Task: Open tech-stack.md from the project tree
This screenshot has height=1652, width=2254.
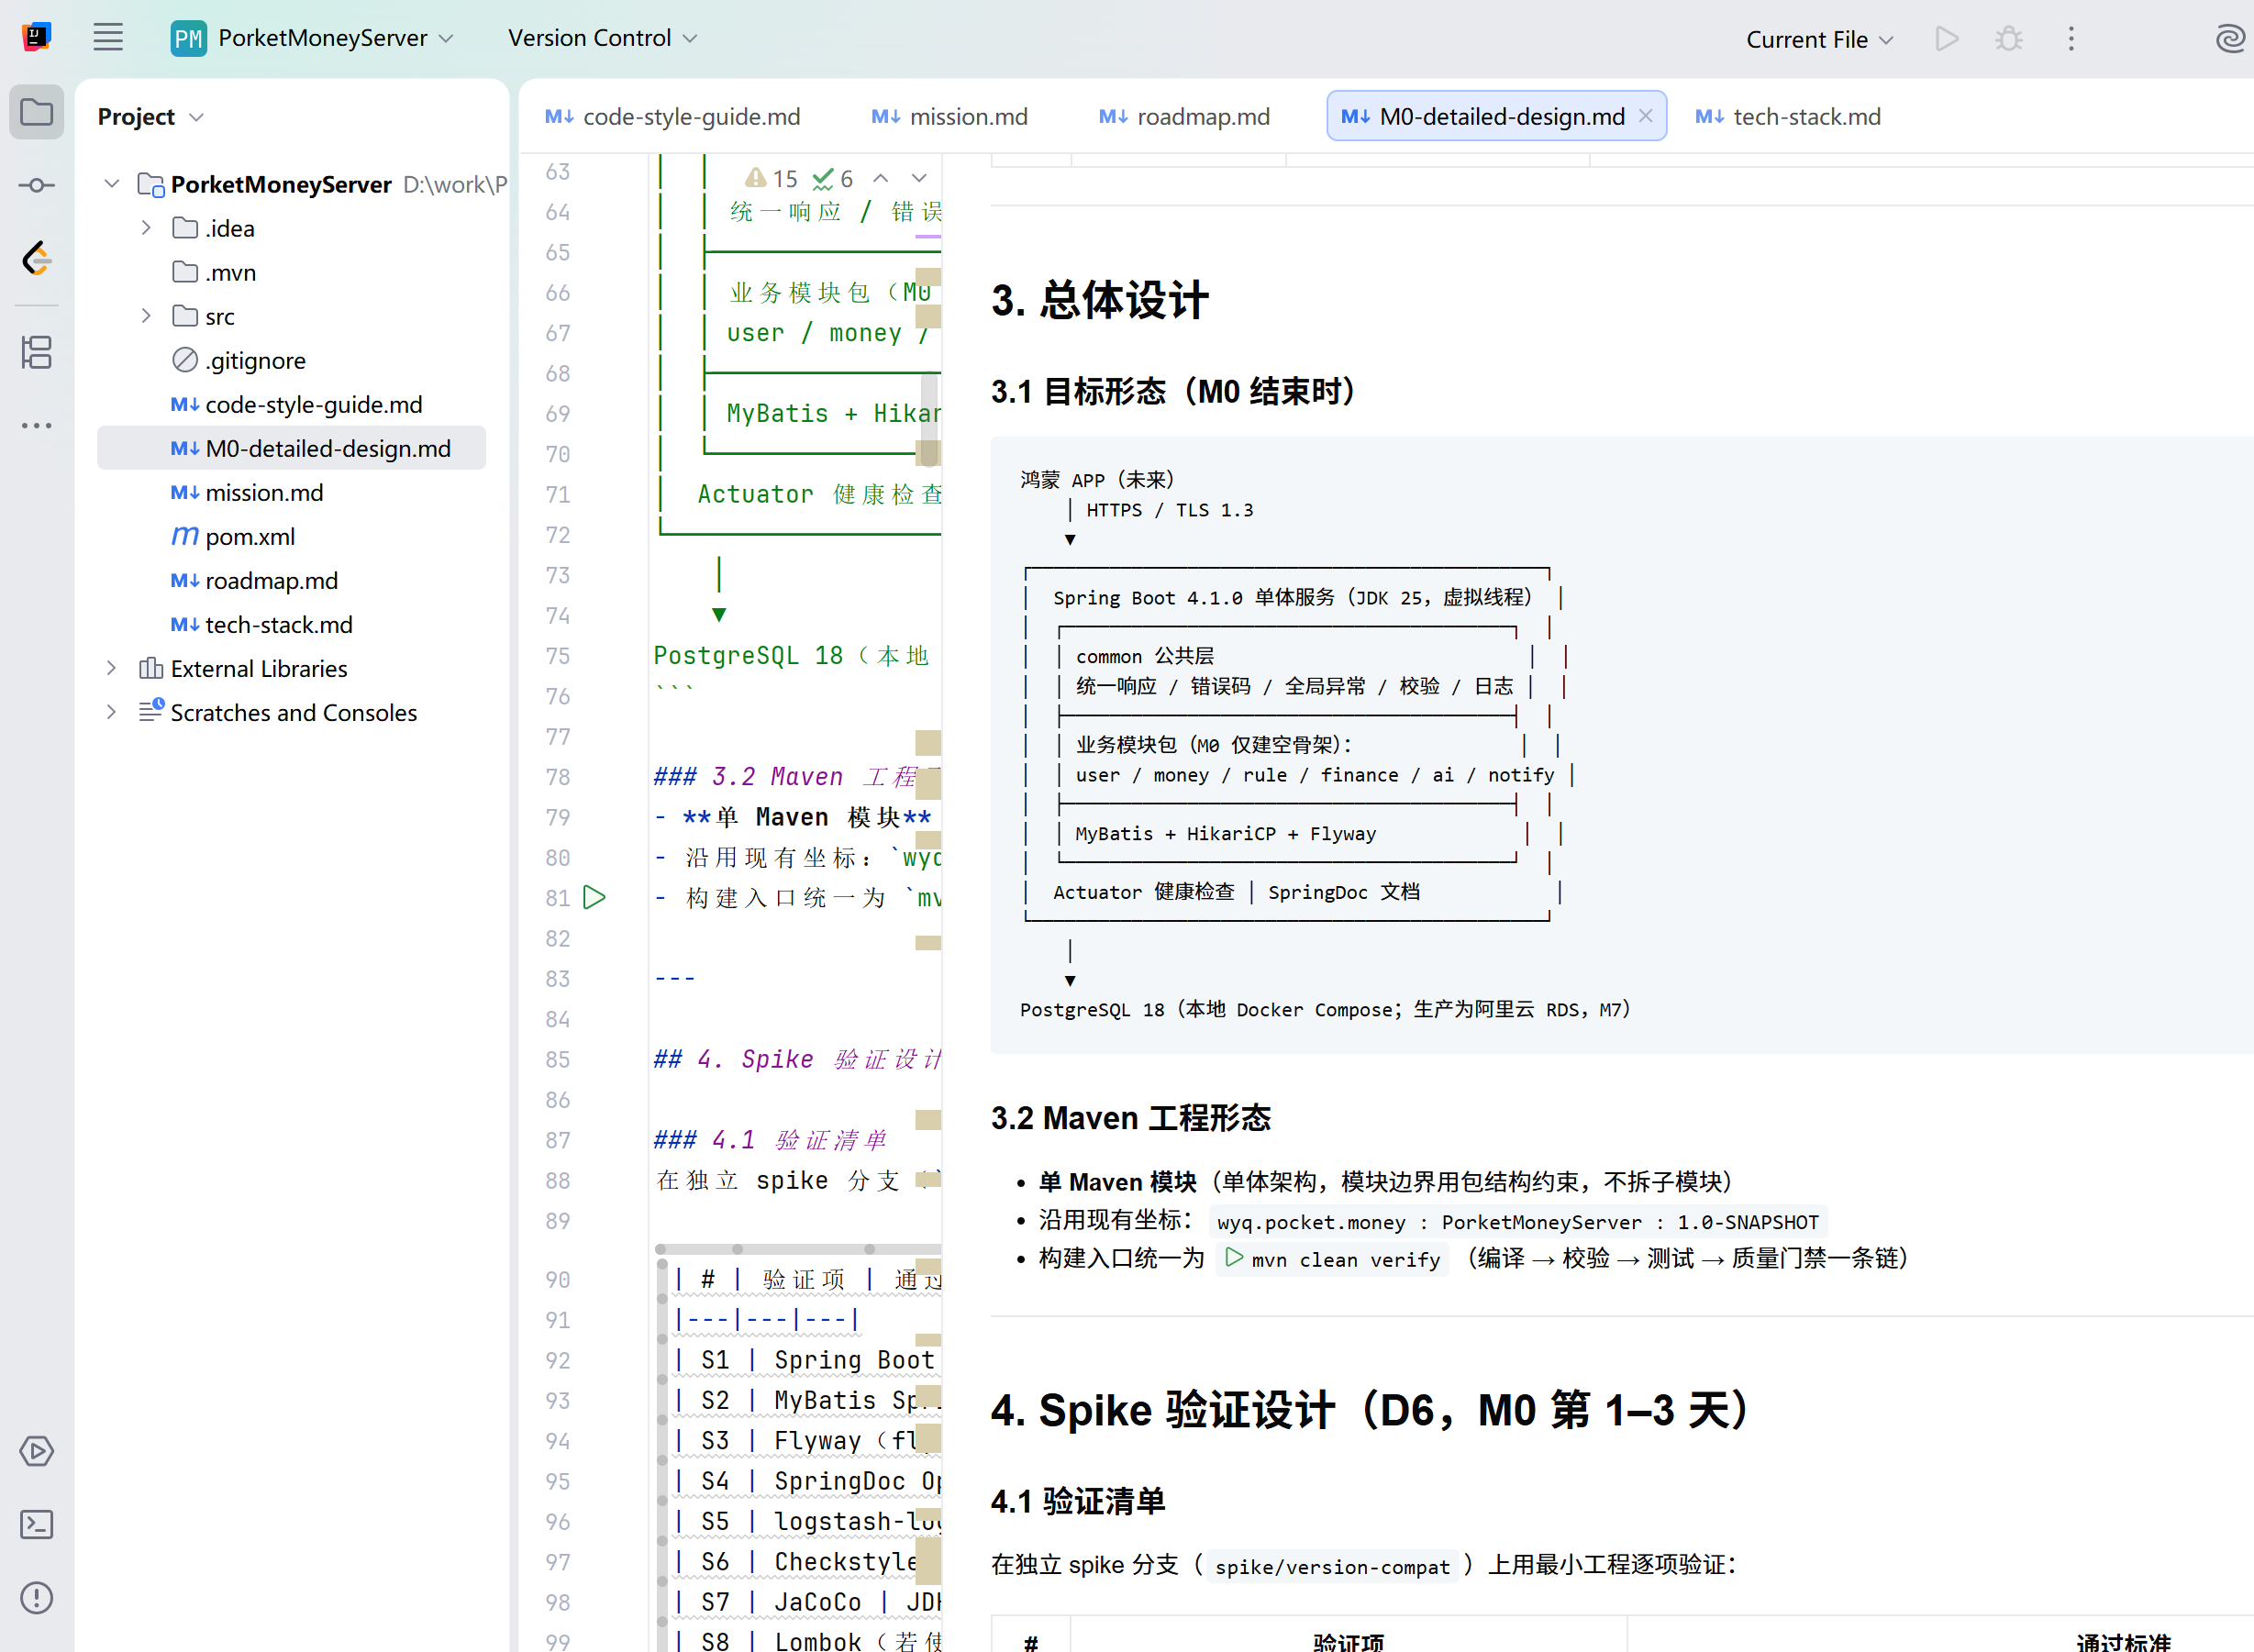Action: (x=261, y=624)
